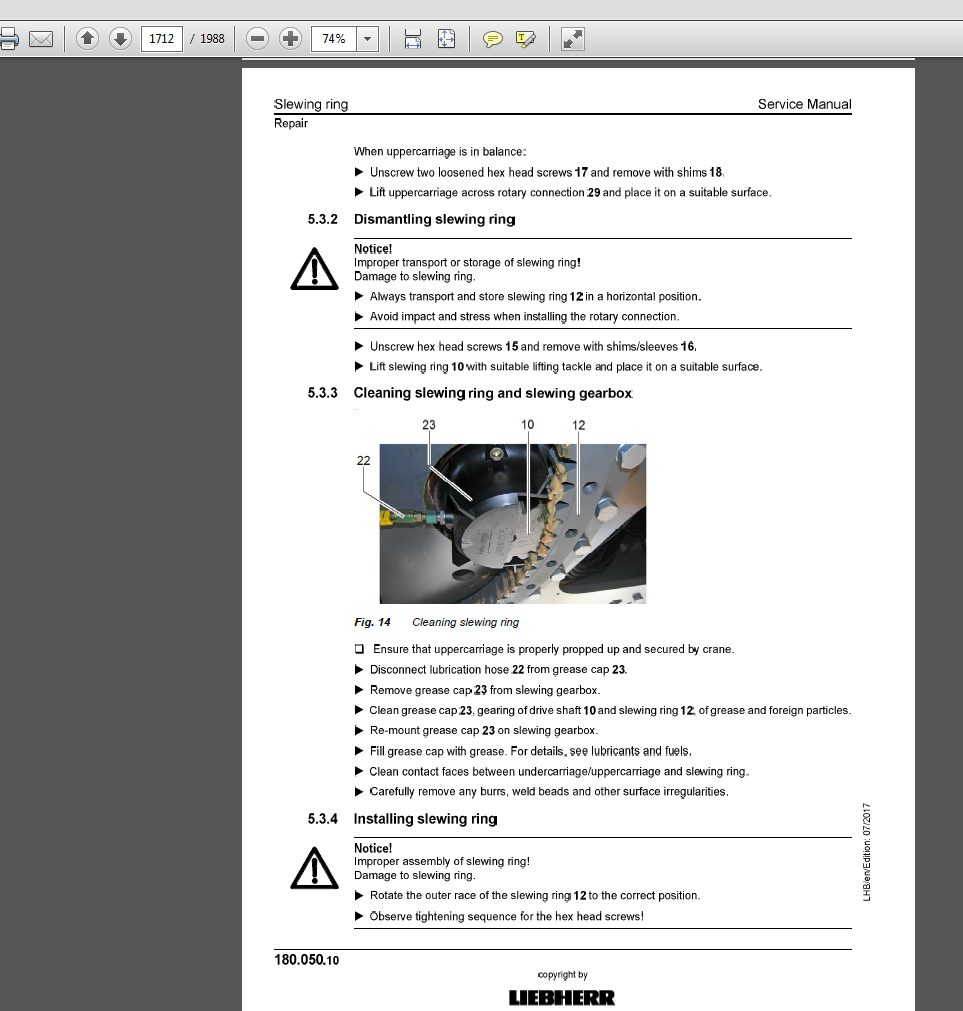Click the 'Service Manual' header text
Image resolution: width=963 pixels, height=1011 pixels.
click(x=804, y=104)
